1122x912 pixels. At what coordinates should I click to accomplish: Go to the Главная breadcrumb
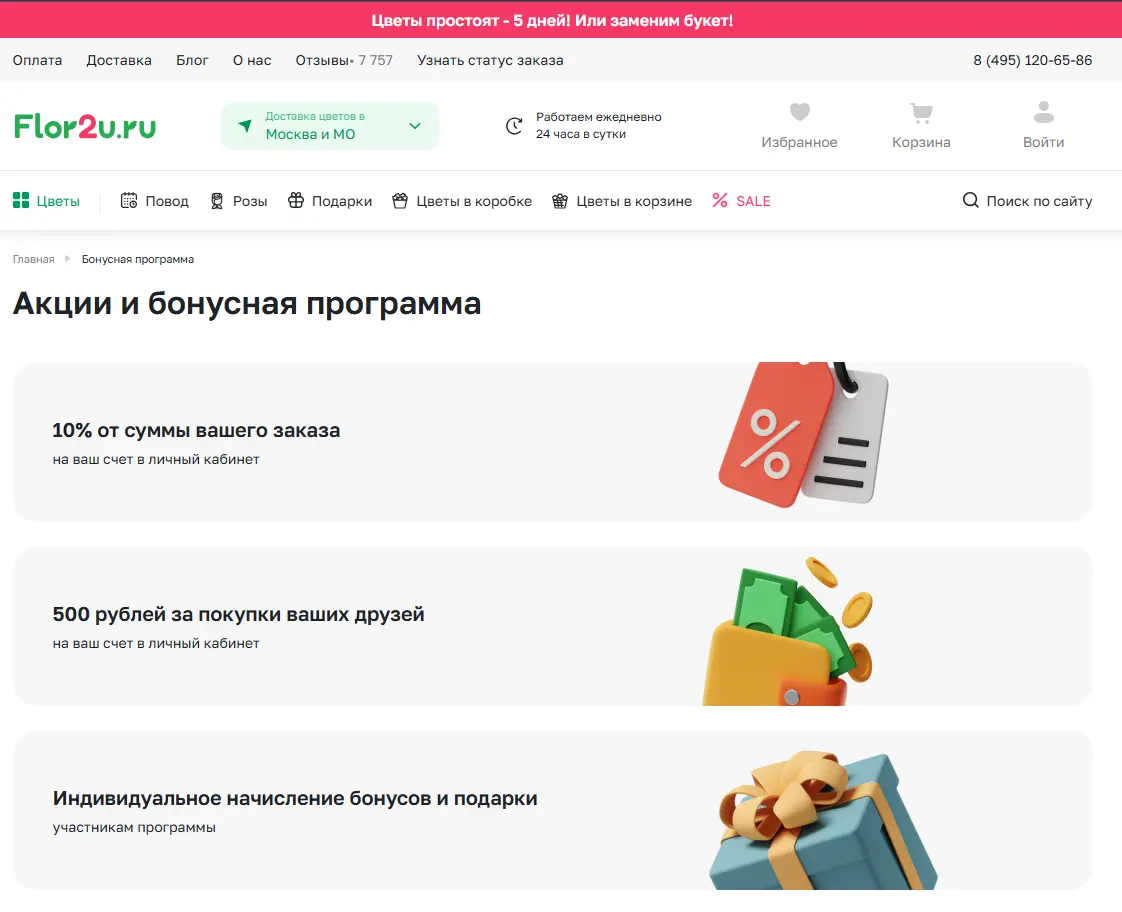[x=34, y=259]
